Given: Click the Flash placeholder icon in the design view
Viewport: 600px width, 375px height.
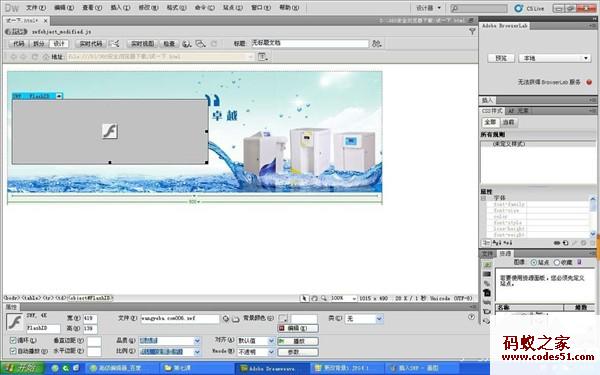Looking at the screenshot, I should pyautogui.click(x=110, y=132).
